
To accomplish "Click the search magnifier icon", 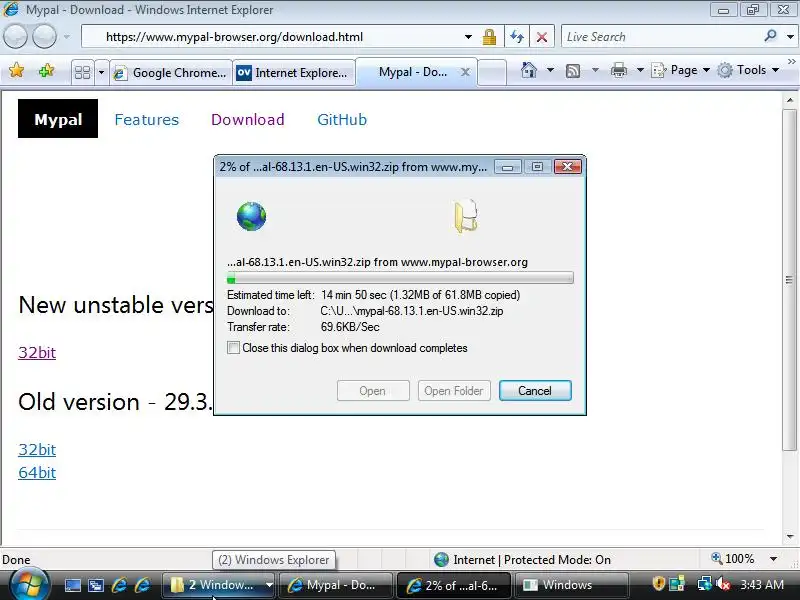I will (x=770, y=36).
